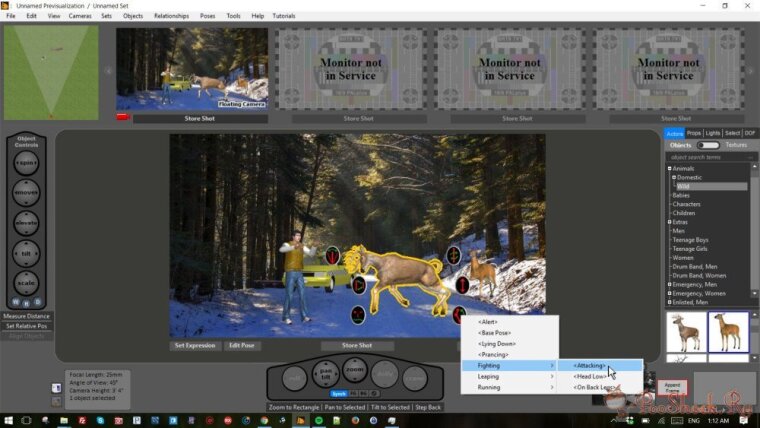The width and height of the screenshot is (760, 428).
Task: Click the spin object control dial
Action: (x=26, y=164)
